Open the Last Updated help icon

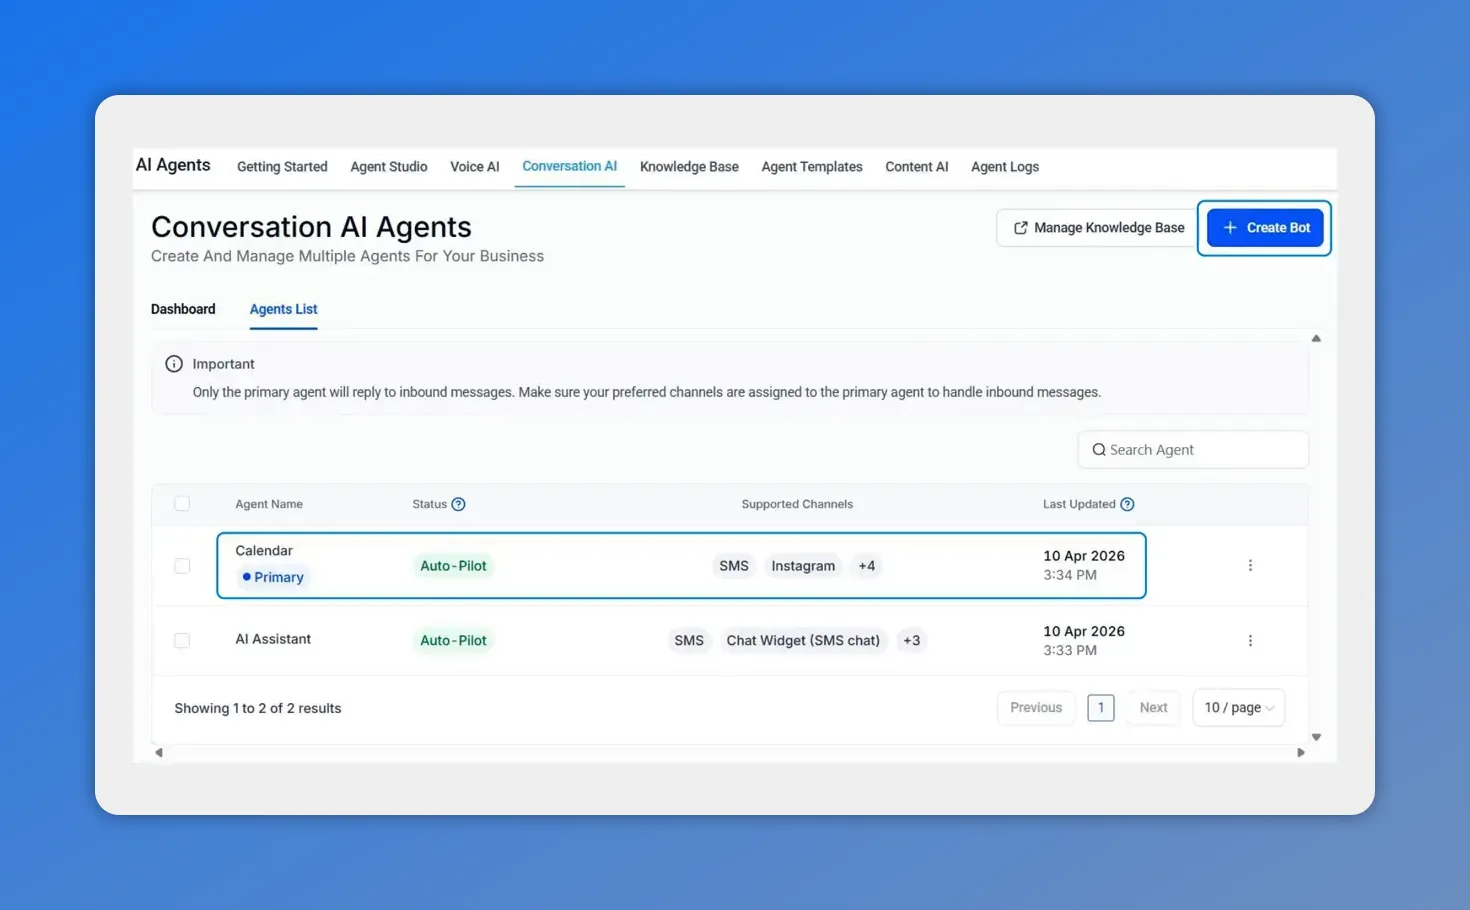click(1127, 504)
